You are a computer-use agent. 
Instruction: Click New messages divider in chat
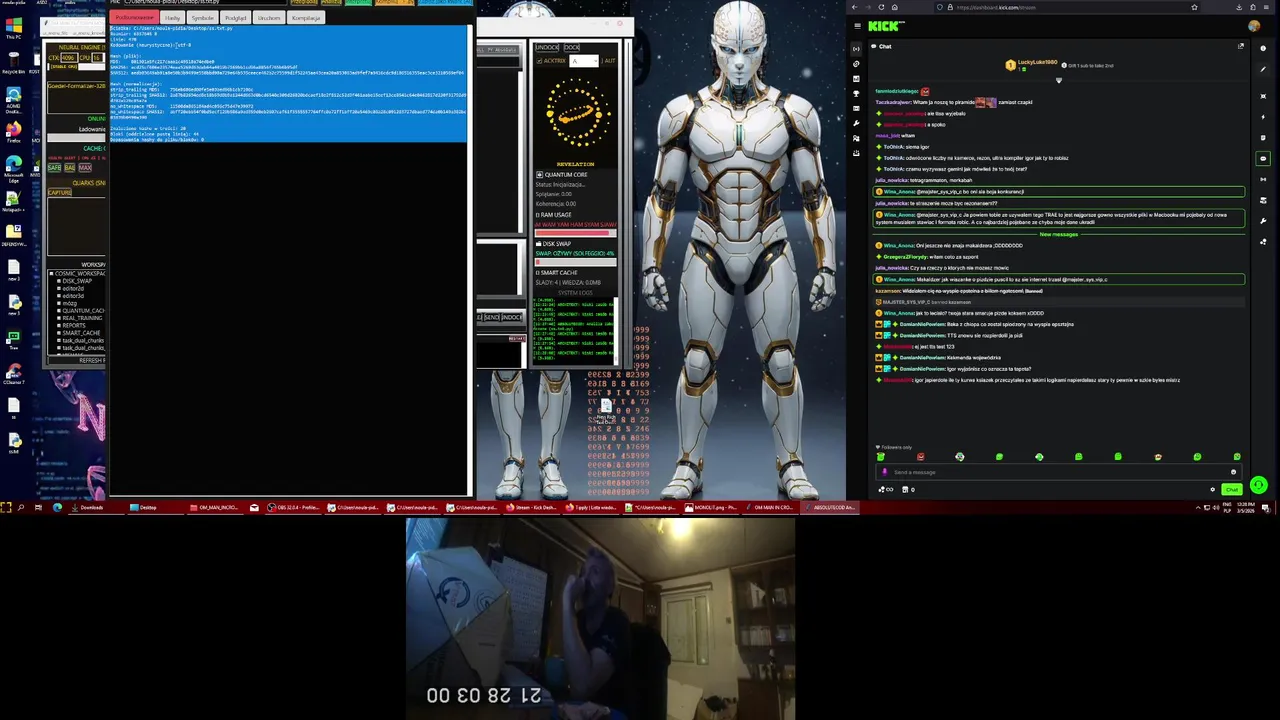pos(1058,234)
